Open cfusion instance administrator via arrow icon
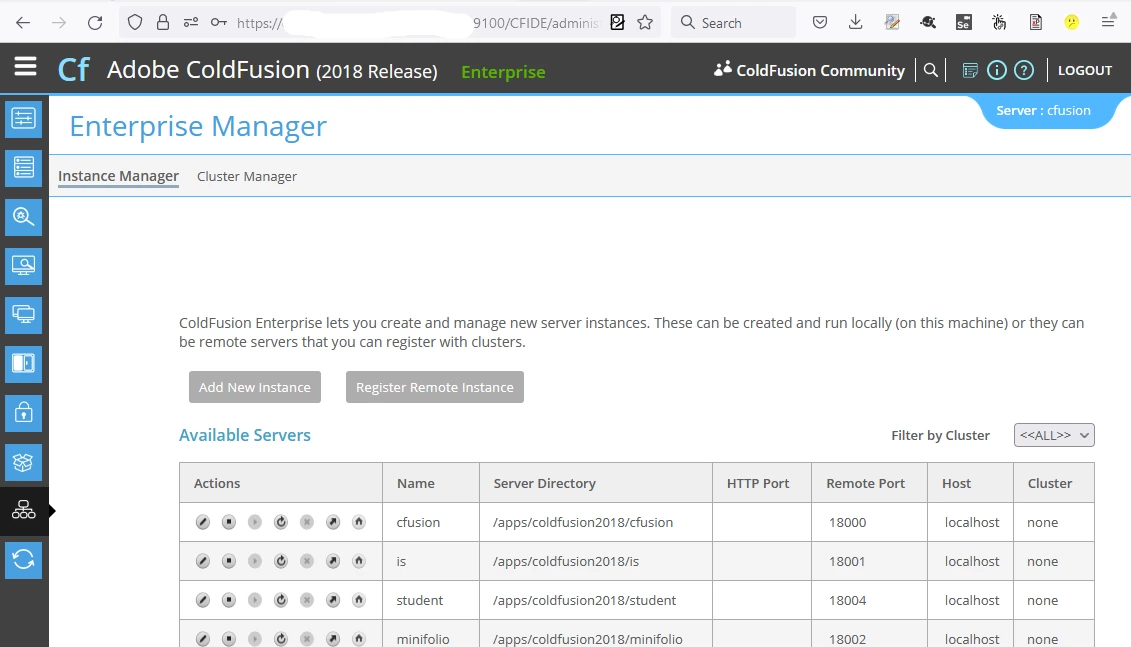The height and width of the screenshot is (647, 1131). point(333,522)
